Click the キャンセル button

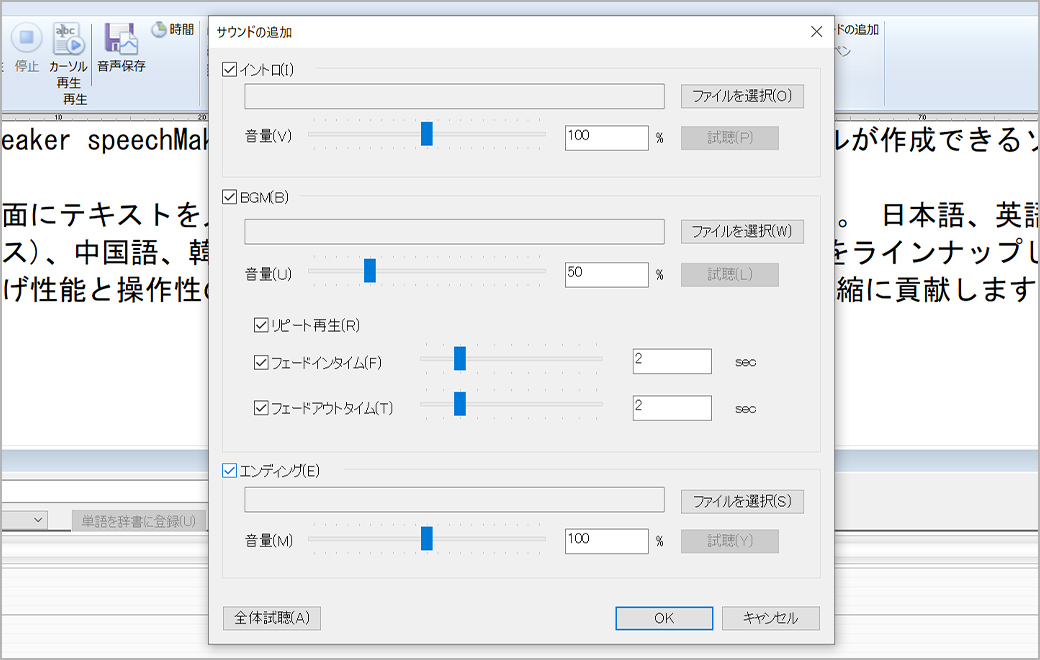coord(770,618)
